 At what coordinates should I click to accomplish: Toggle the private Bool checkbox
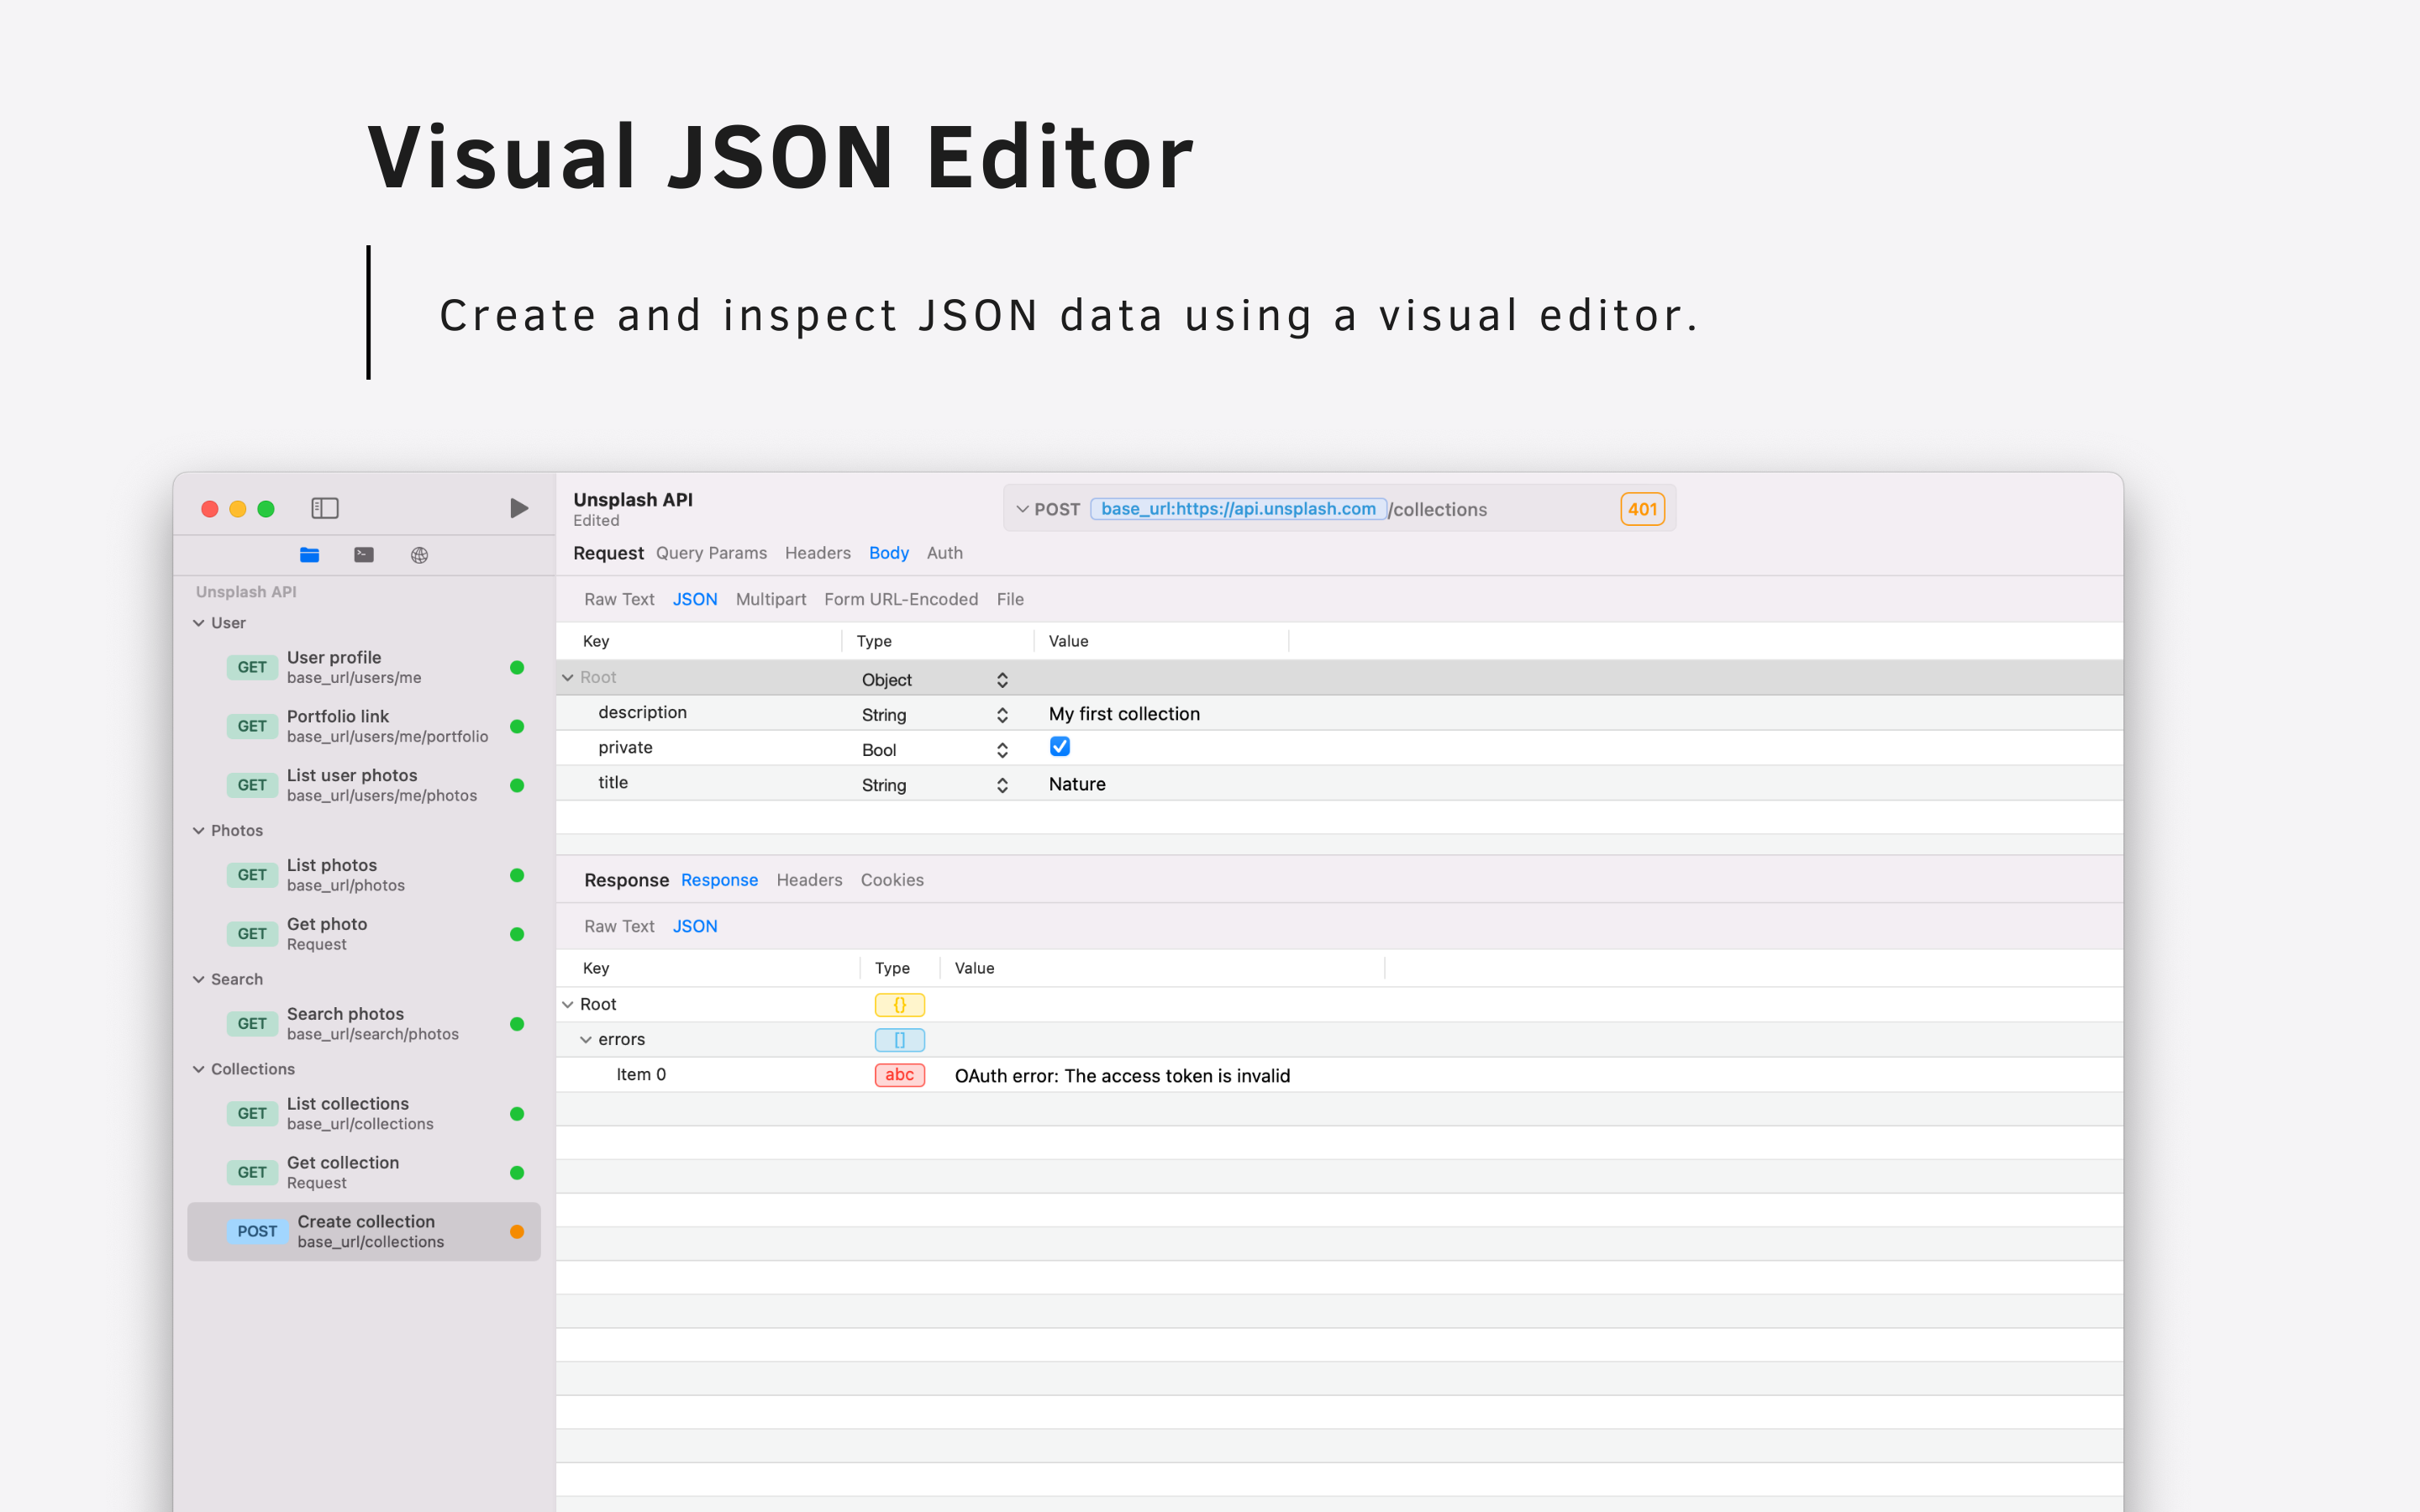pos(1060,747)
